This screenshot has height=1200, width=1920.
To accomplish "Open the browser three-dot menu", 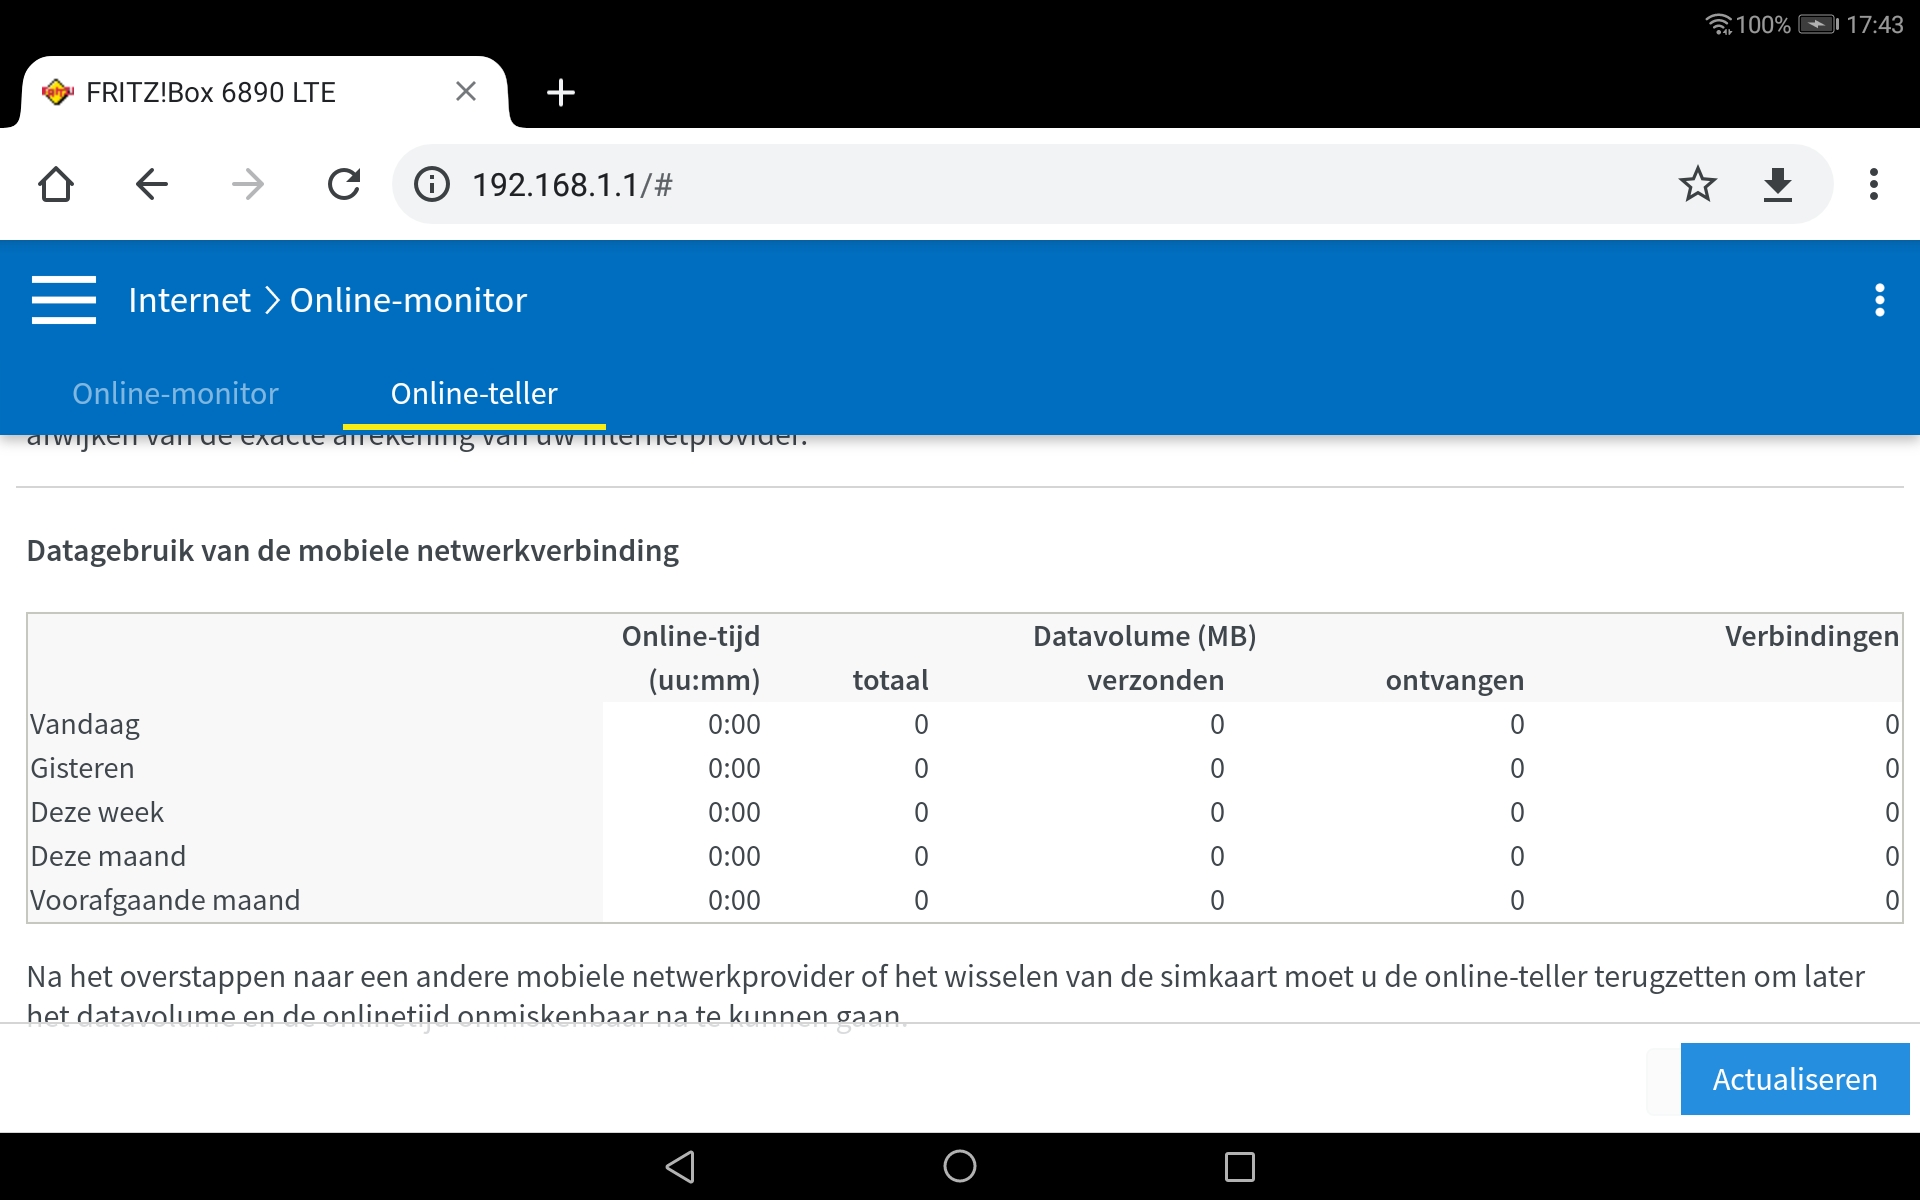I will [x=1873, y=184].
